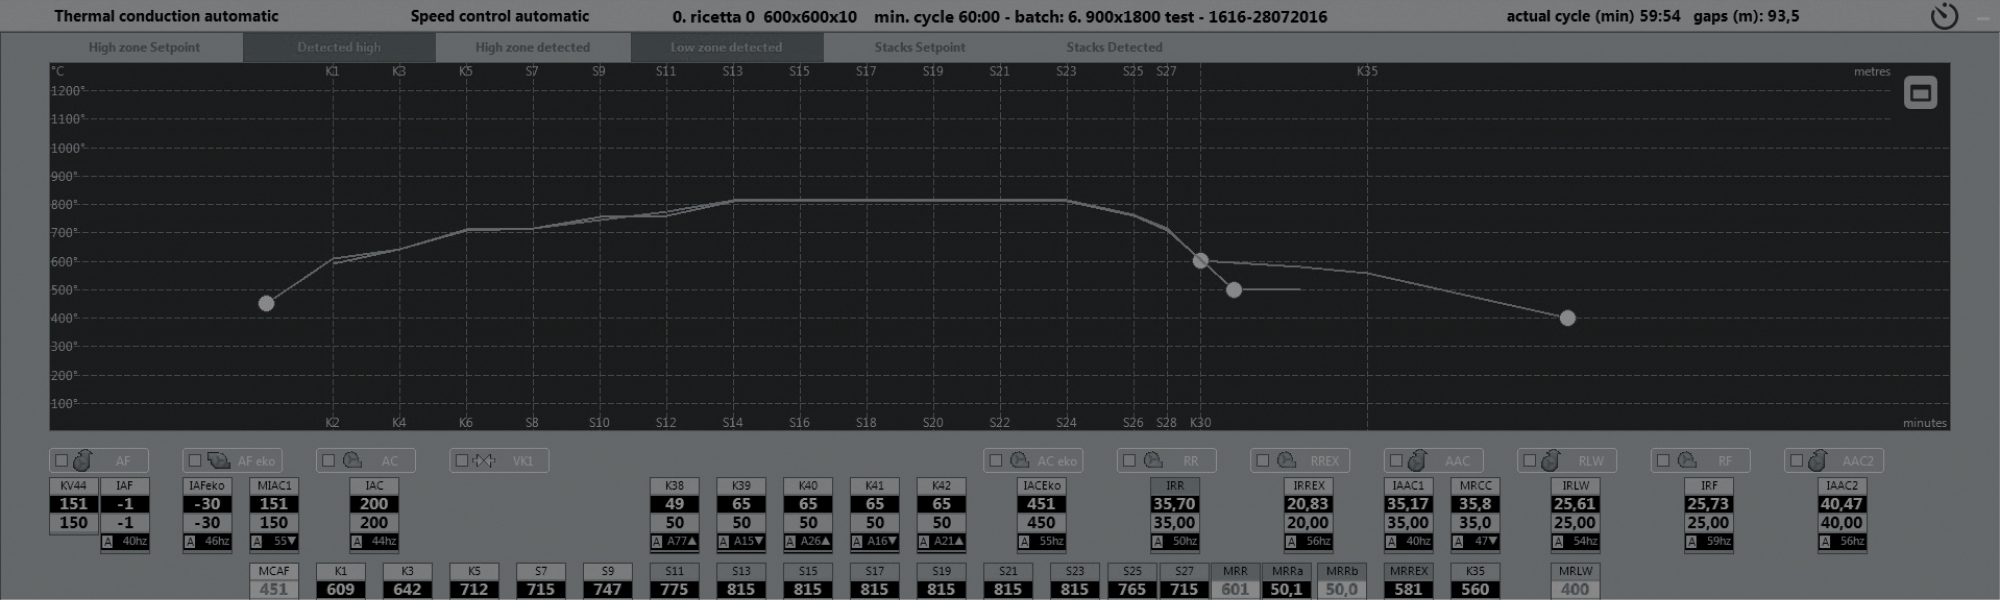
Task: Toggle the AAC2 checkbox
Action: point(1796,460)
